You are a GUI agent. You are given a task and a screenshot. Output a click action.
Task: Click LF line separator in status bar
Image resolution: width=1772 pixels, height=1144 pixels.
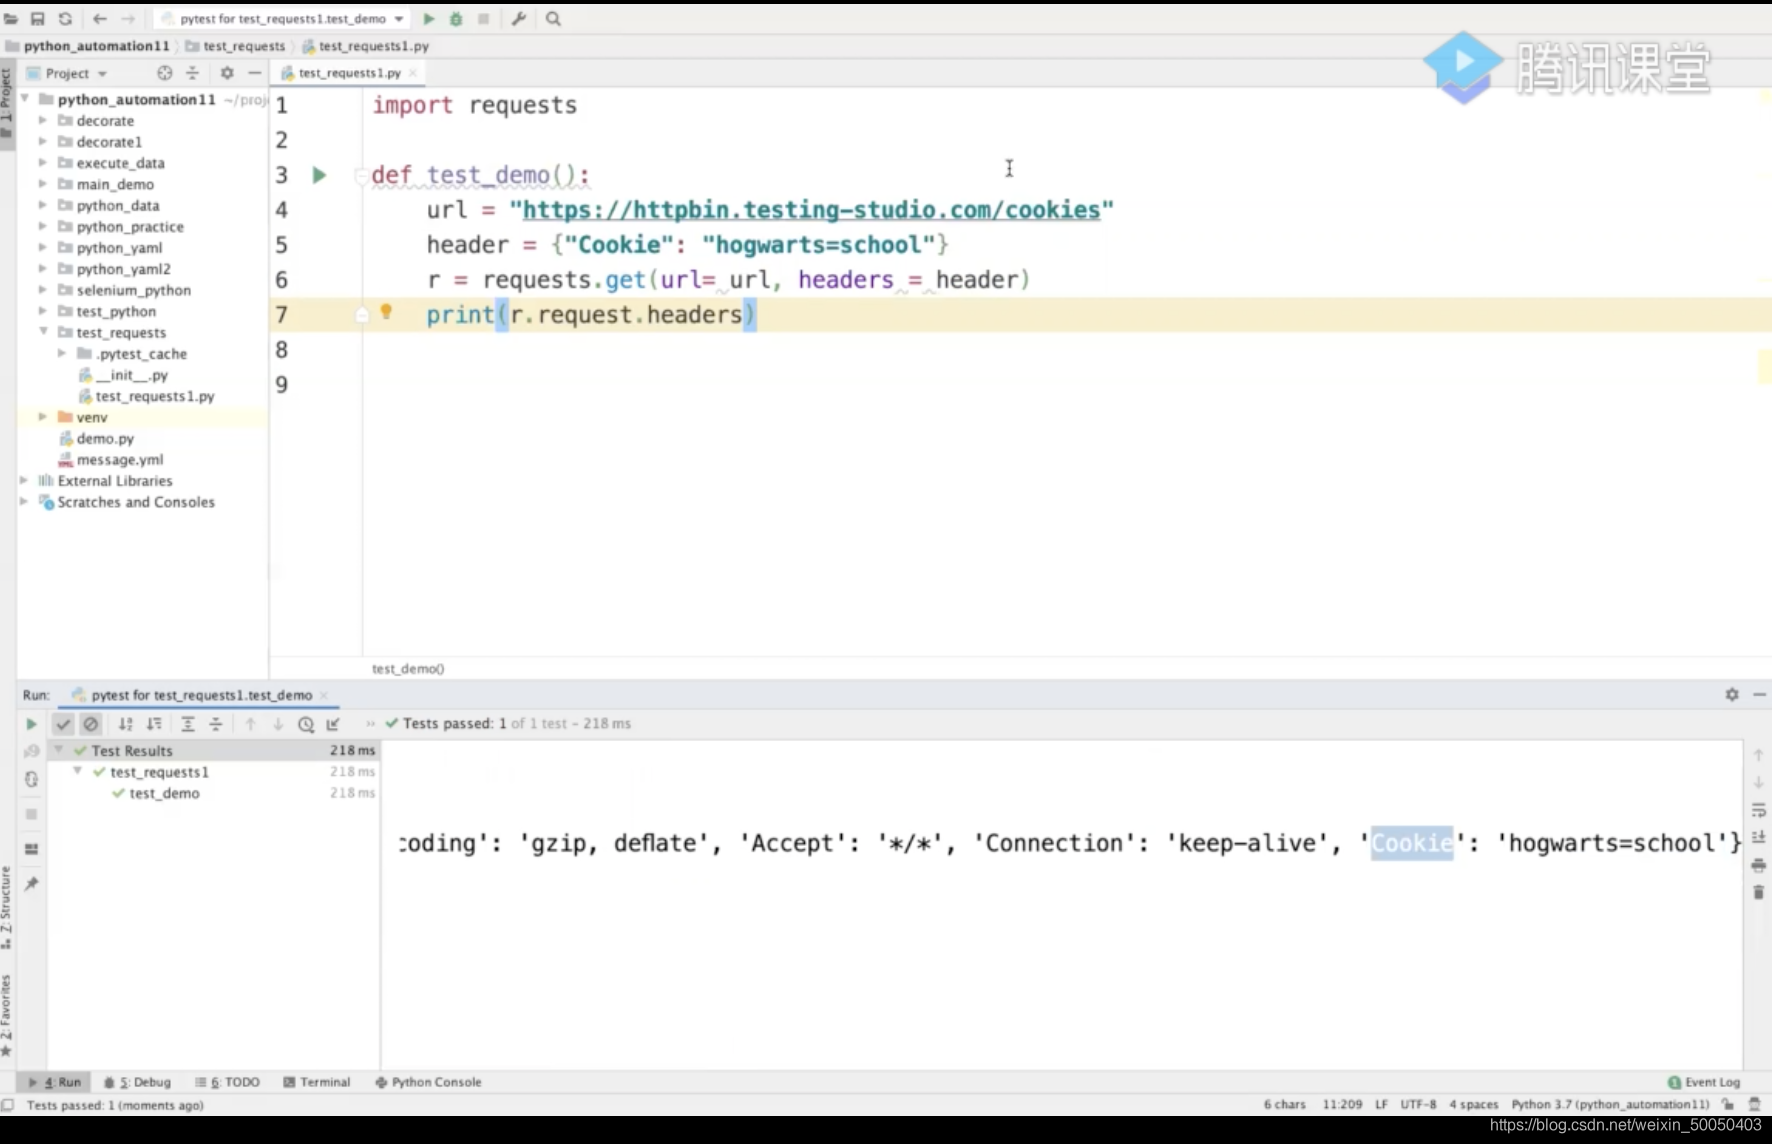1381,1104
